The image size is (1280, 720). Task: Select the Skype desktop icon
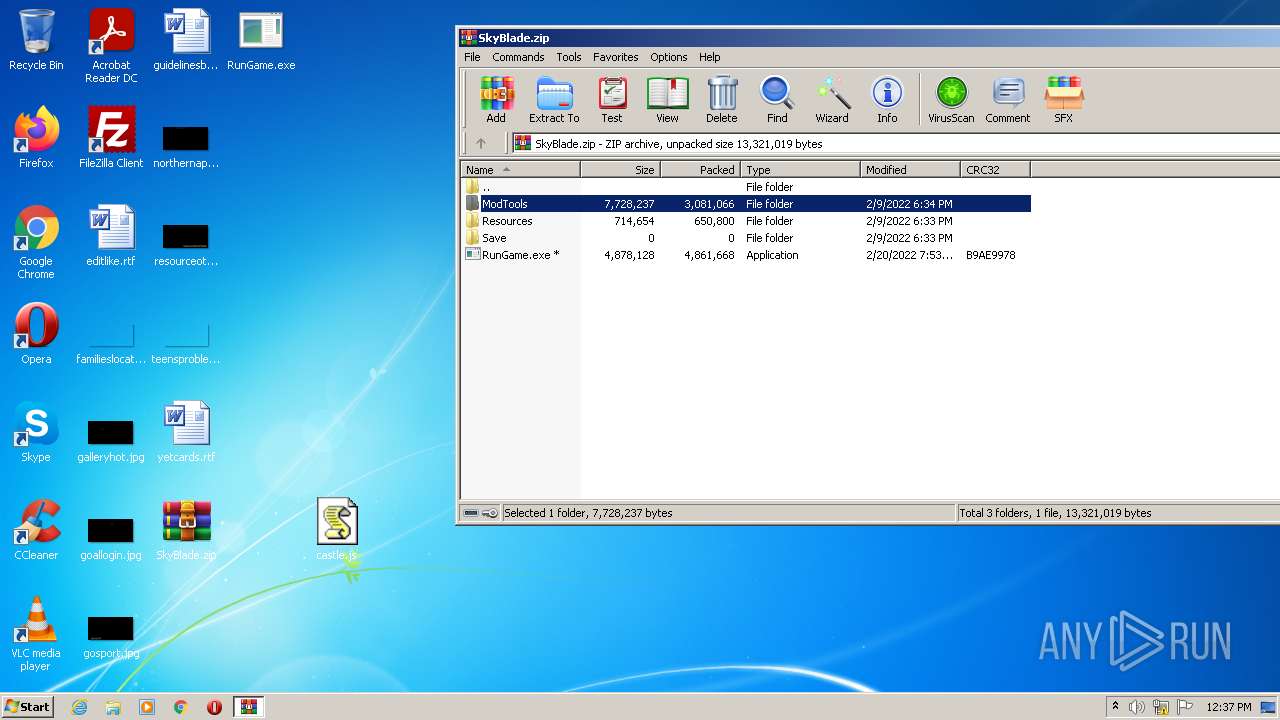(36, 432)
